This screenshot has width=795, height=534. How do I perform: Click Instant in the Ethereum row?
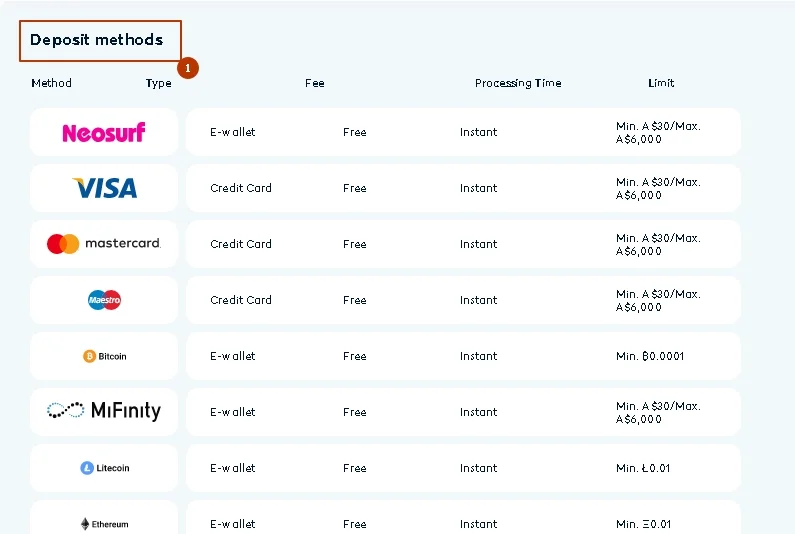(x=479, y=524)
